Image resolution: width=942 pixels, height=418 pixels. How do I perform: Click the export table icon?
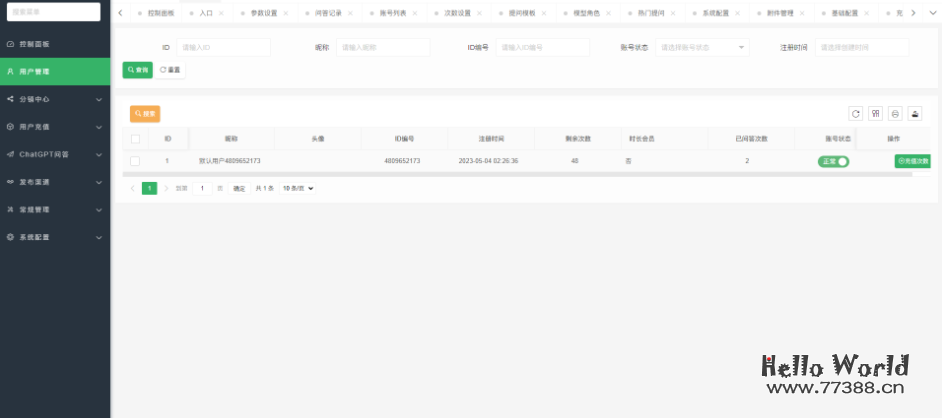coord(915,114)
